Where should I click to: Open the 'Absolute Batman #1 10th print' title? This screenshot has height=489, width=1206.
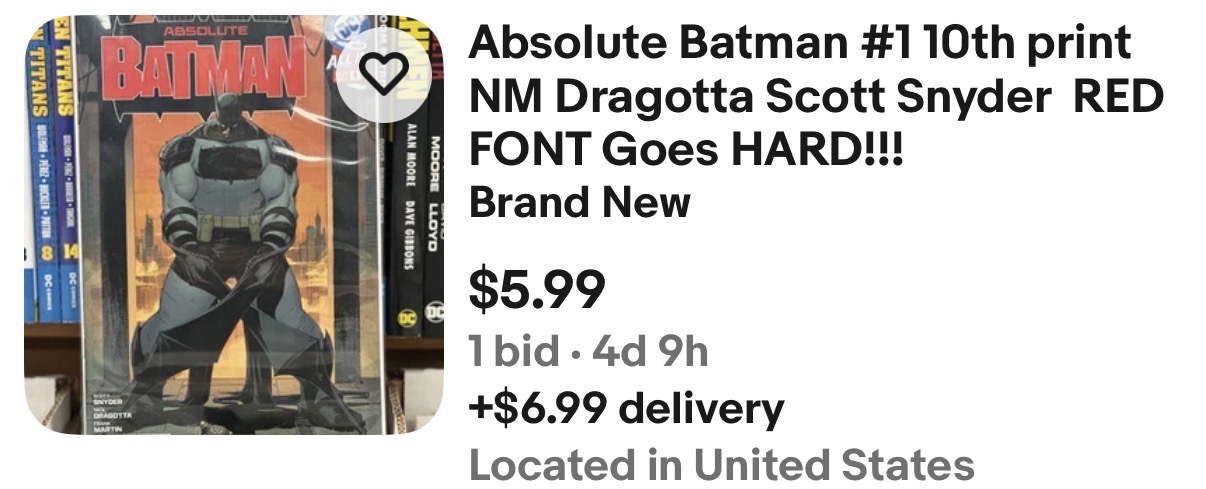coord(800,43)
